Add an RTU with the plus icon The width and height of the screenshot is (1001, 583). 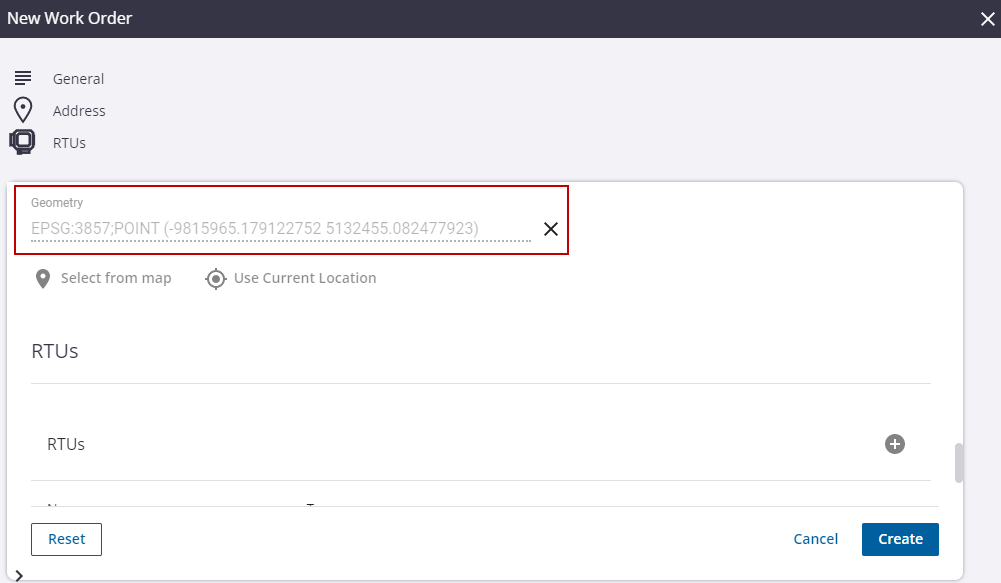[x=895, y=444]
